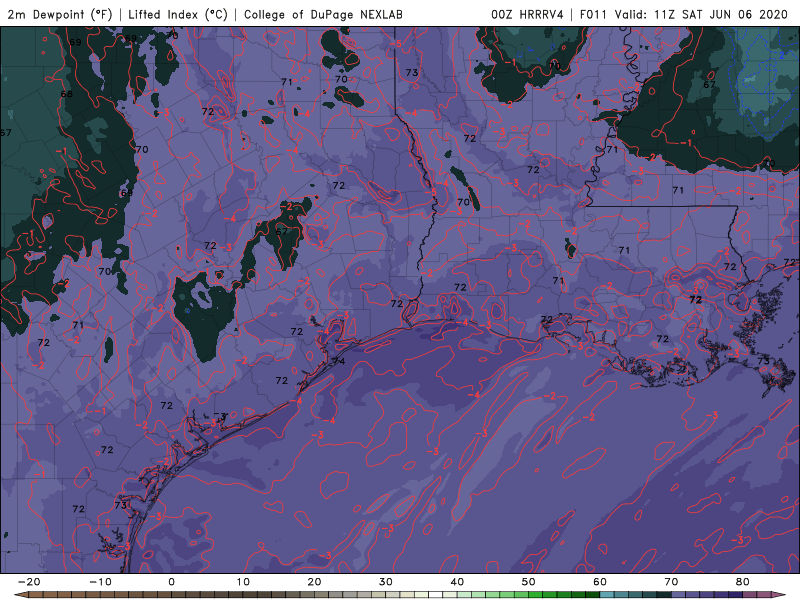This screenshot has height=600, width=800.
Task: Click the "20" color scale label
Action: (314, 582)
